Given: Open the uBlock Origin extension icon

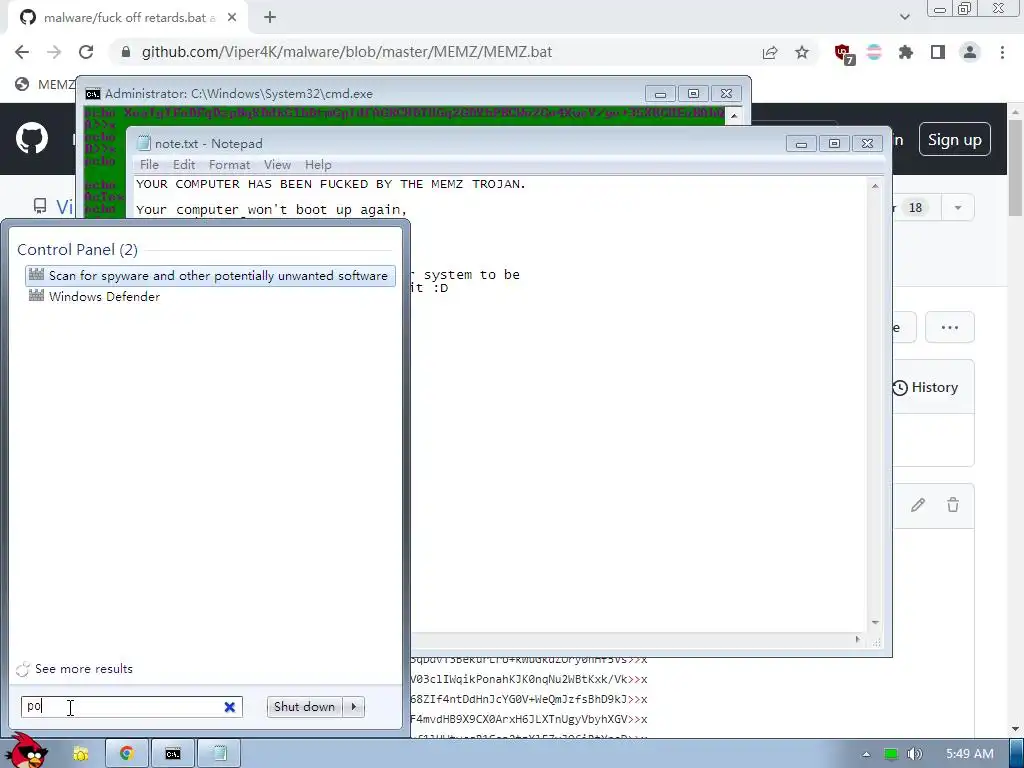Looking at the screenshot, I should (844, 53).
